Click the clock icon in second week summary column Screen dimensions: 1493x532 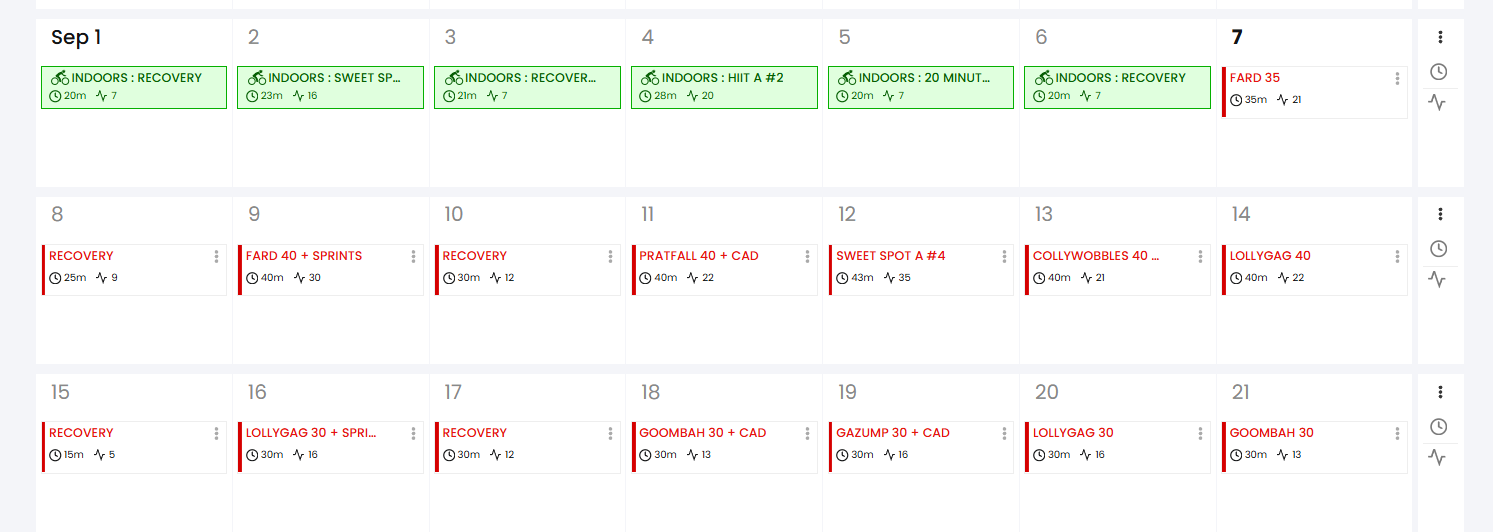1438,249
